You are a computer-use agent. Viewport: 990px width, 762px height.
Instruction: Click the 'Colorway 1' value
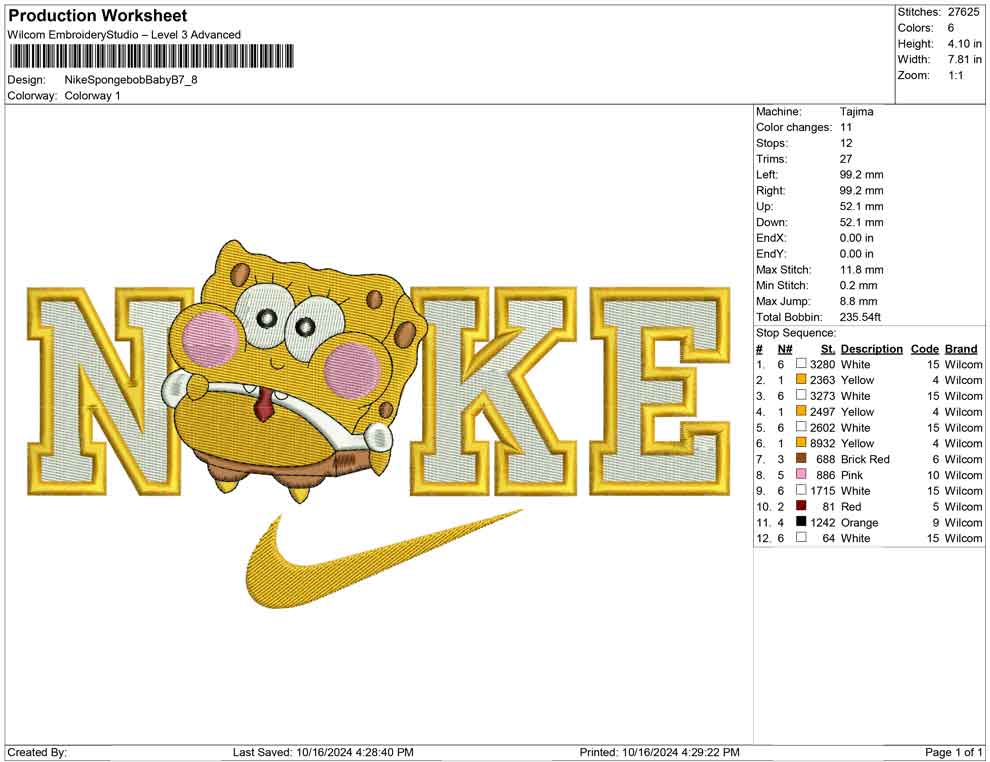coord(92,96)
